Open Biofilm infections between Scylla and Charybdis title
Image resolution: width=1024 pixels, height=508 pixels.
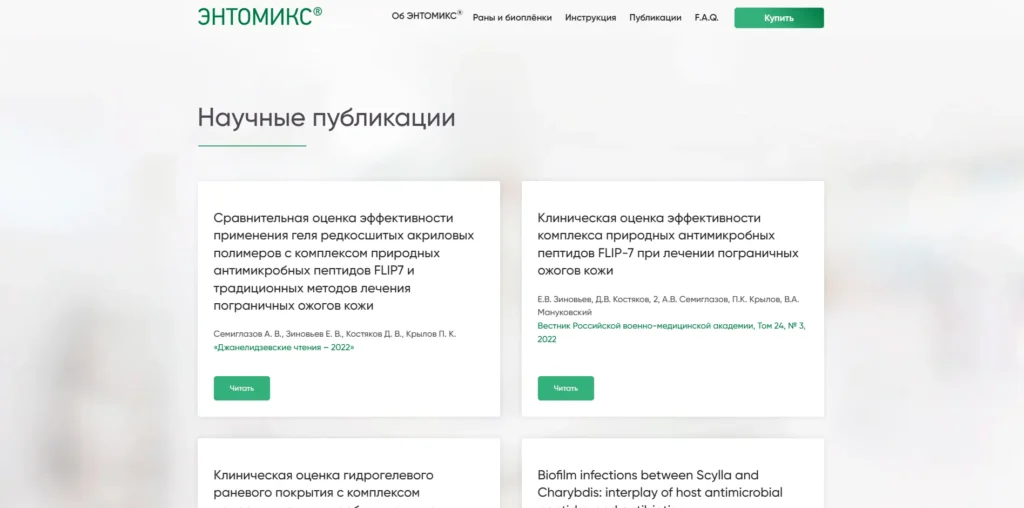660,488
